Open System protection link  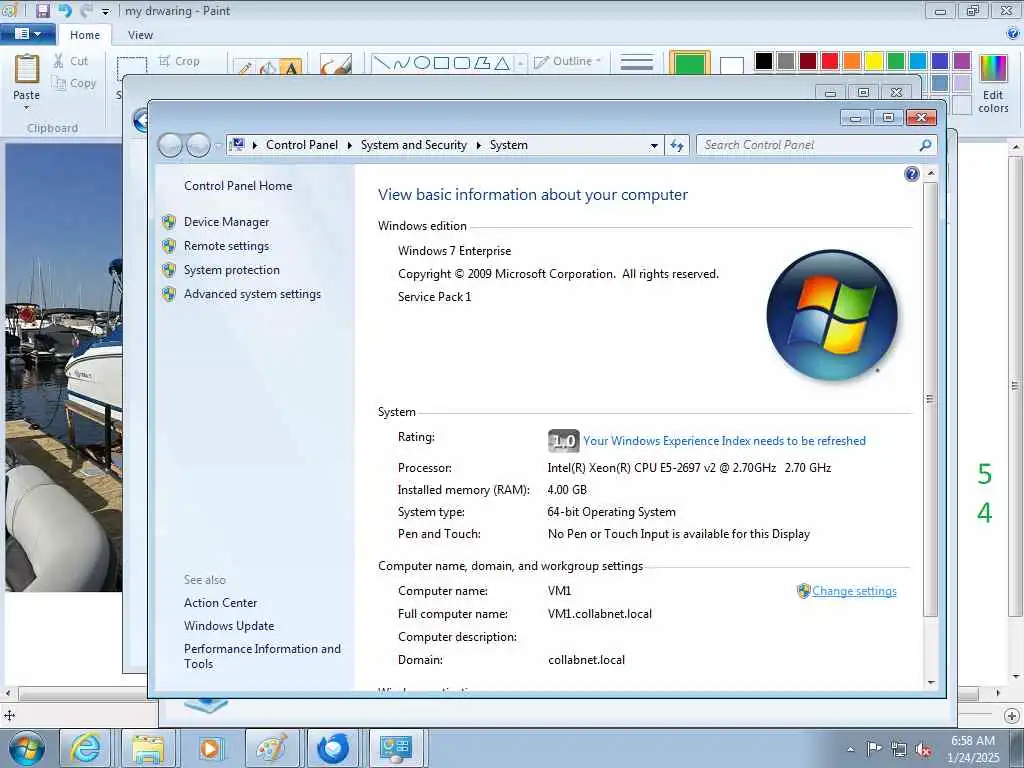click(231, 270)
